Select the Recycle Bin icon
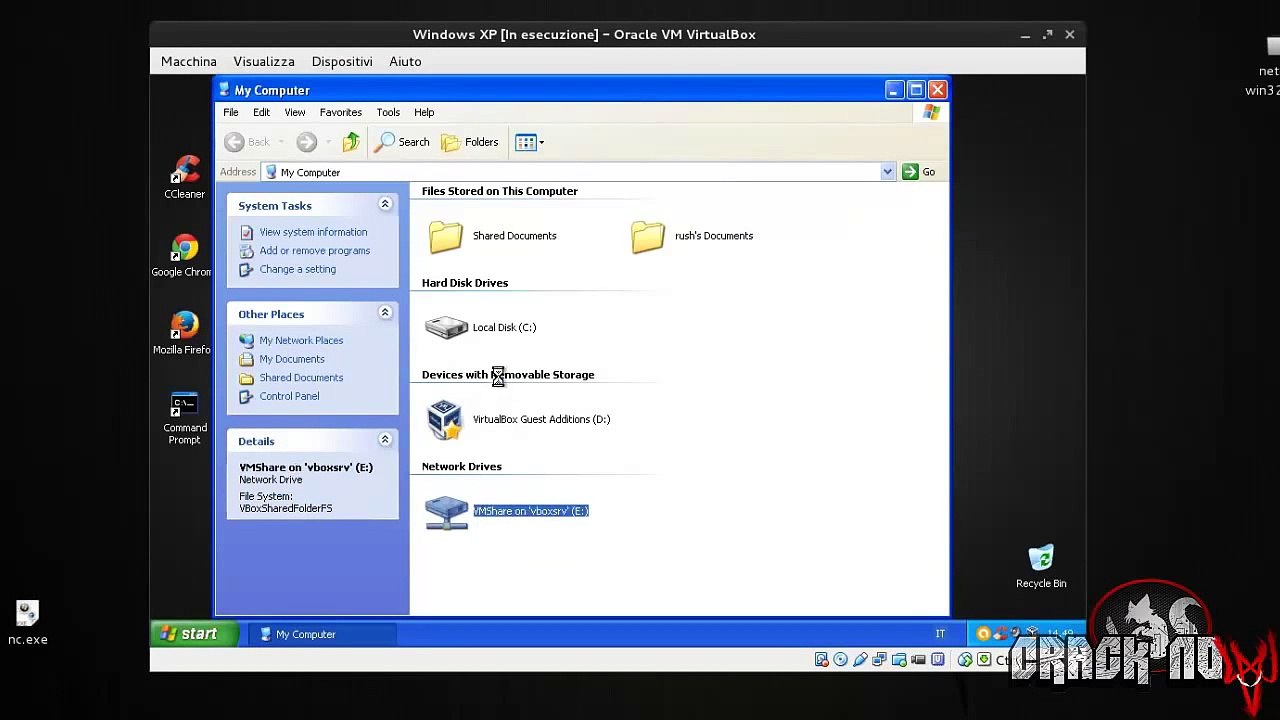The width and height of the screenshot is (1280, 720). tap(1041, 566)
